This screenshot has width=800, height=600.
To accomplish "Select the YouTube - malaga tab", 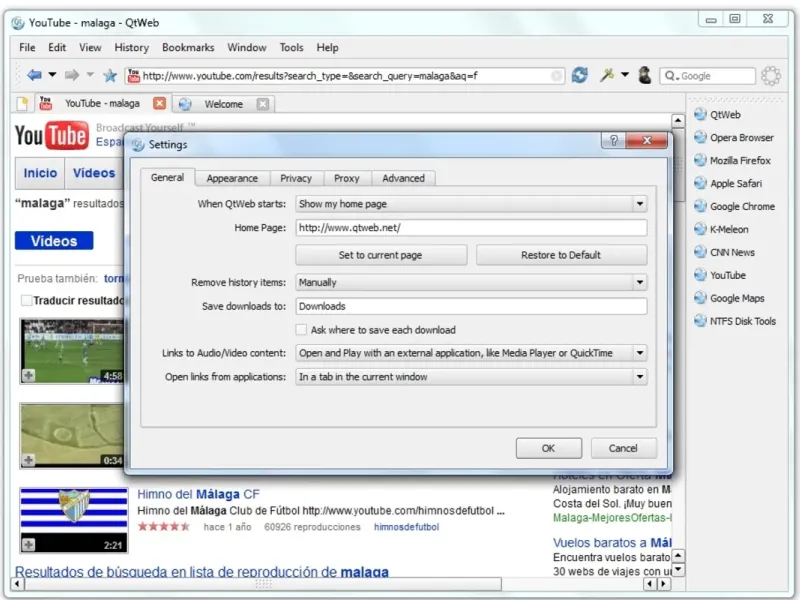I will tap(102, 104).
